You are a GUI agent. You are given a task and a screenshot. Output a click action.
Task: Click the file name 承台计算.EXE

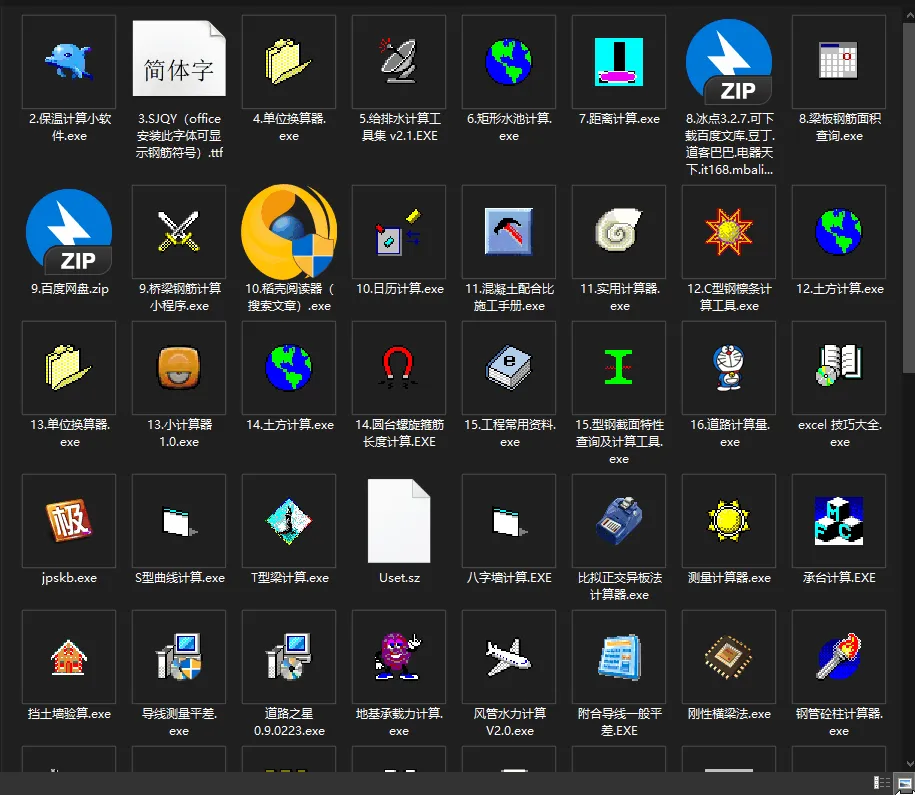(839, 578)
